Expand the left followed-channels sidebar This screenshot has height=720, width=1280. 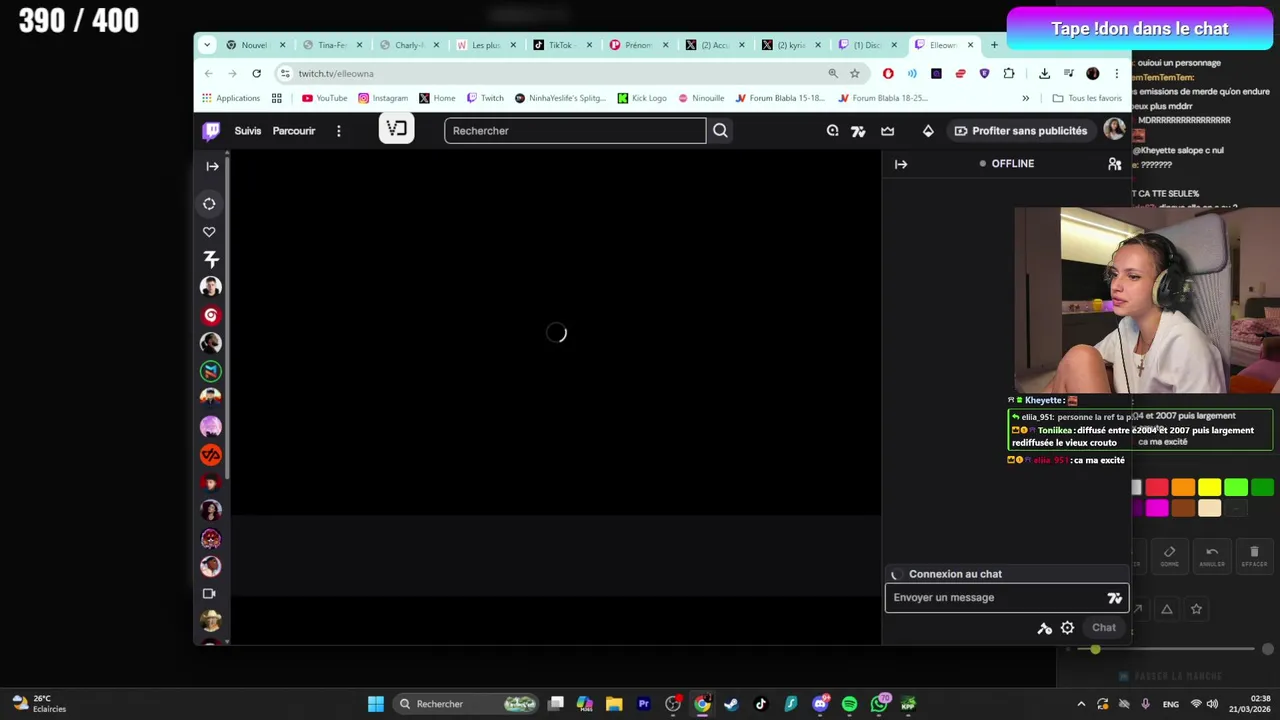tap(212, 166)
